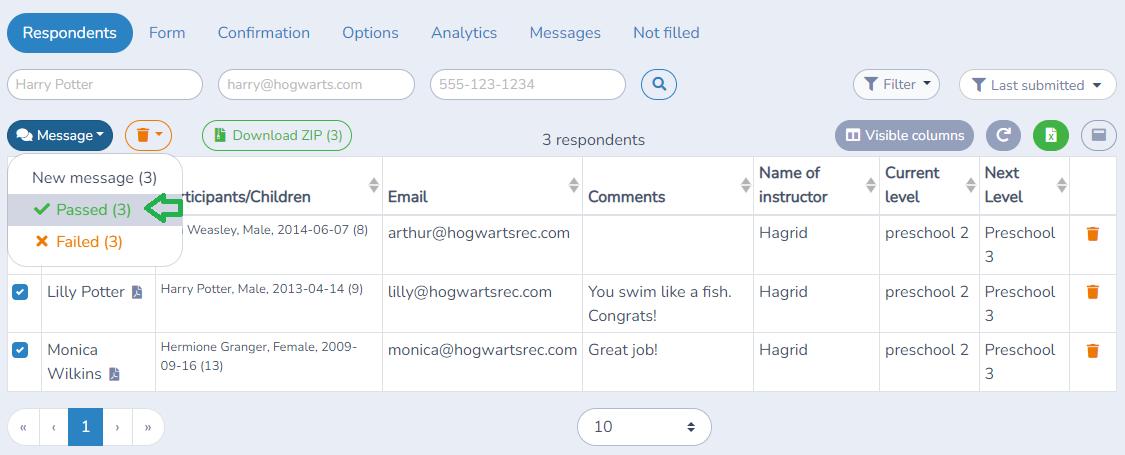Open the PDF icon next to Lilly Potter
This screenshot has width=1125, height=455.
click(137, 293)
